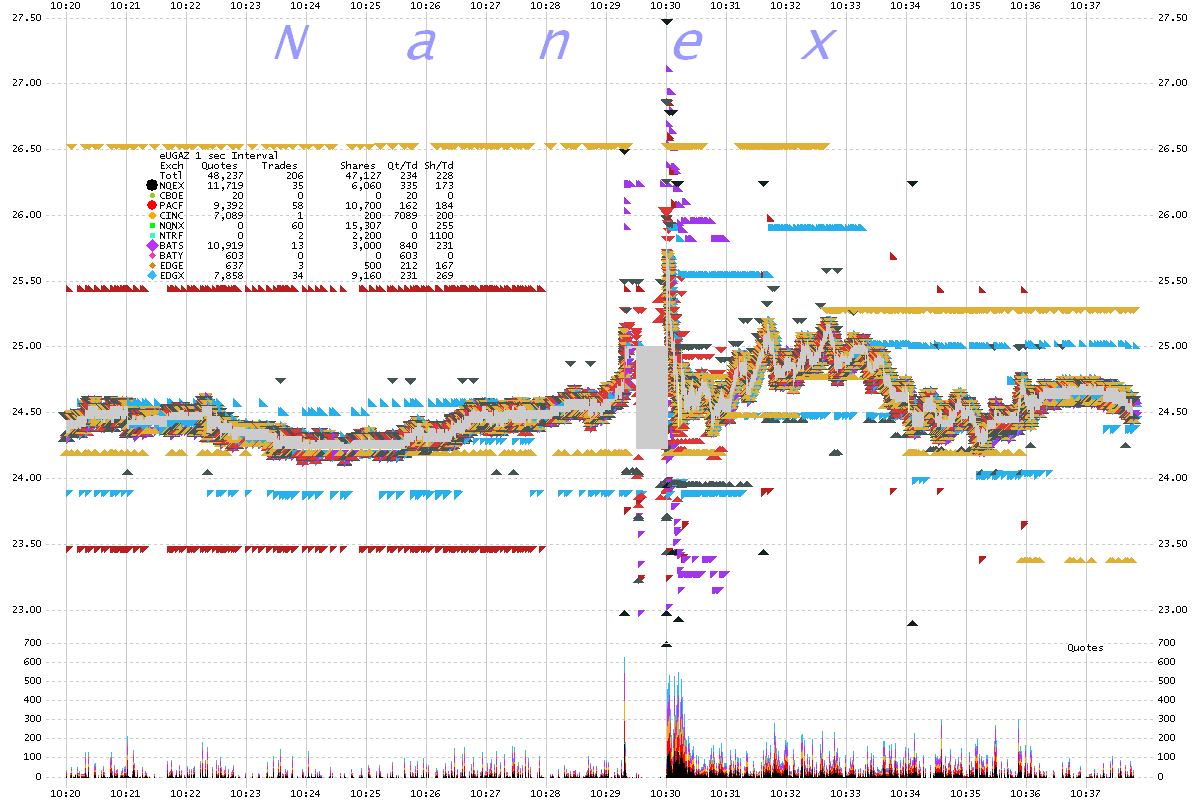
Task: Click the '25.00' label on the left price axis
Action: click(28, 347)
